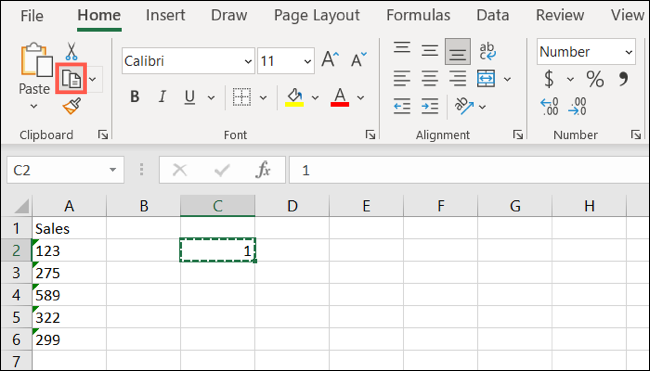
Task: Apply the Font Color A icon
Action: 340,97
